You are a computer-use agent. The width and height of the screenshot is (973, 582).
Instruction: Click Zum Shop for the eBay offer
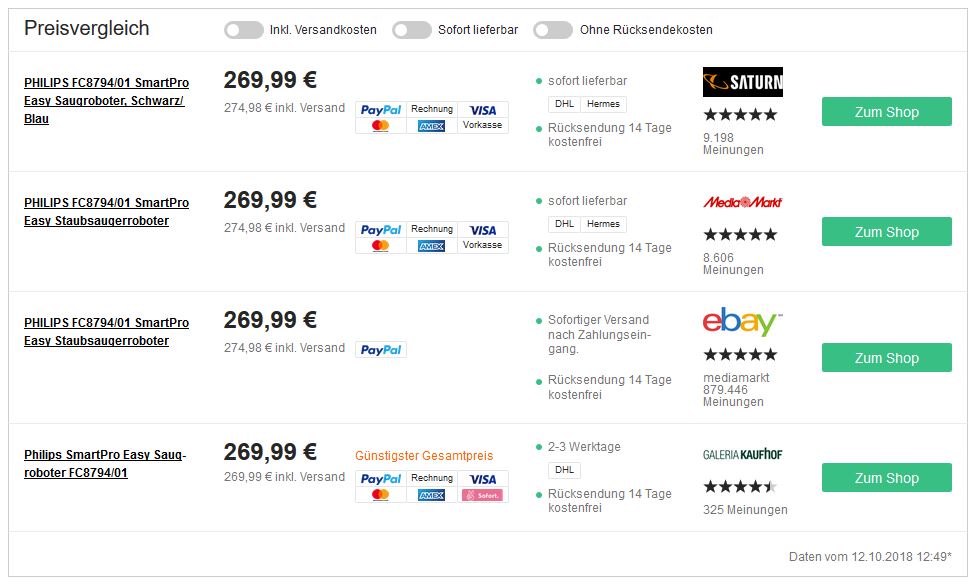coord(886,357)
